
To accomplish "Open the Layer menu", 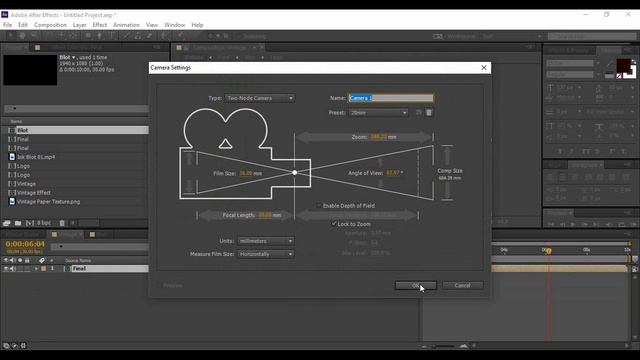I will (x=79, y=25).
